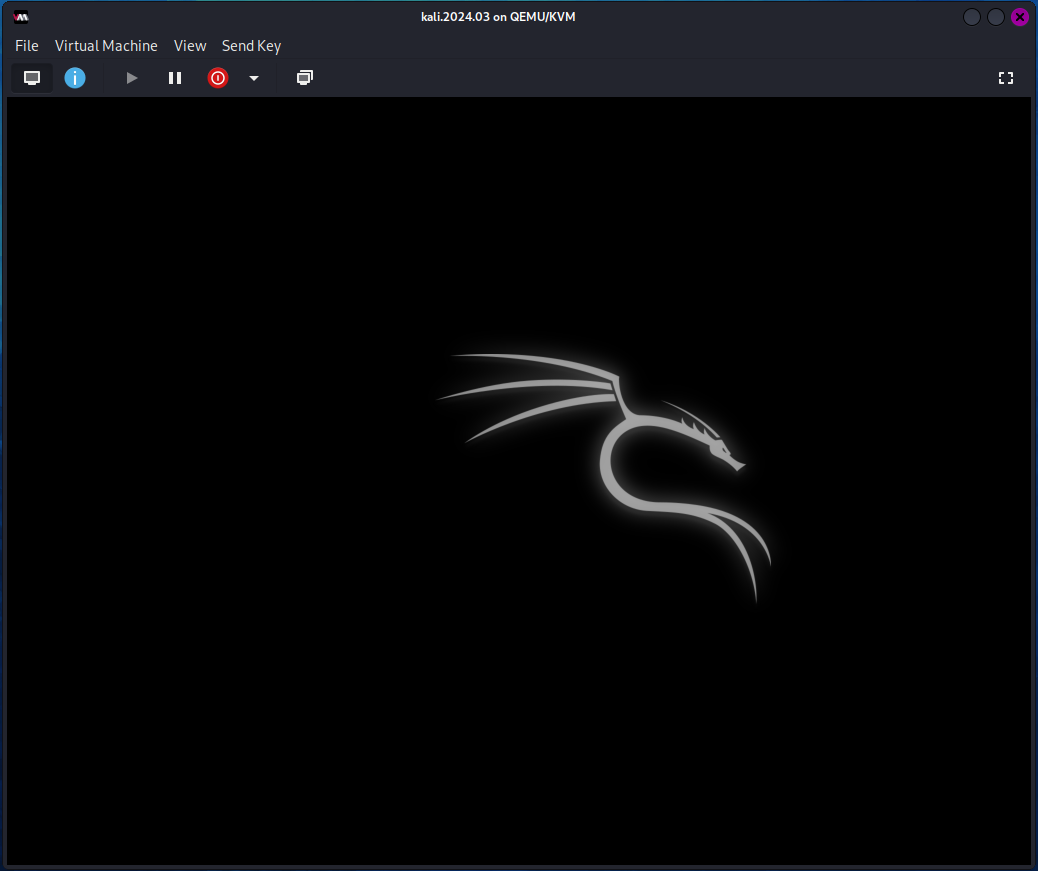Viewport: 1038px width, 871px height.
Task: Maximize the kali.2024.03 window
Action: click(996, 17)
